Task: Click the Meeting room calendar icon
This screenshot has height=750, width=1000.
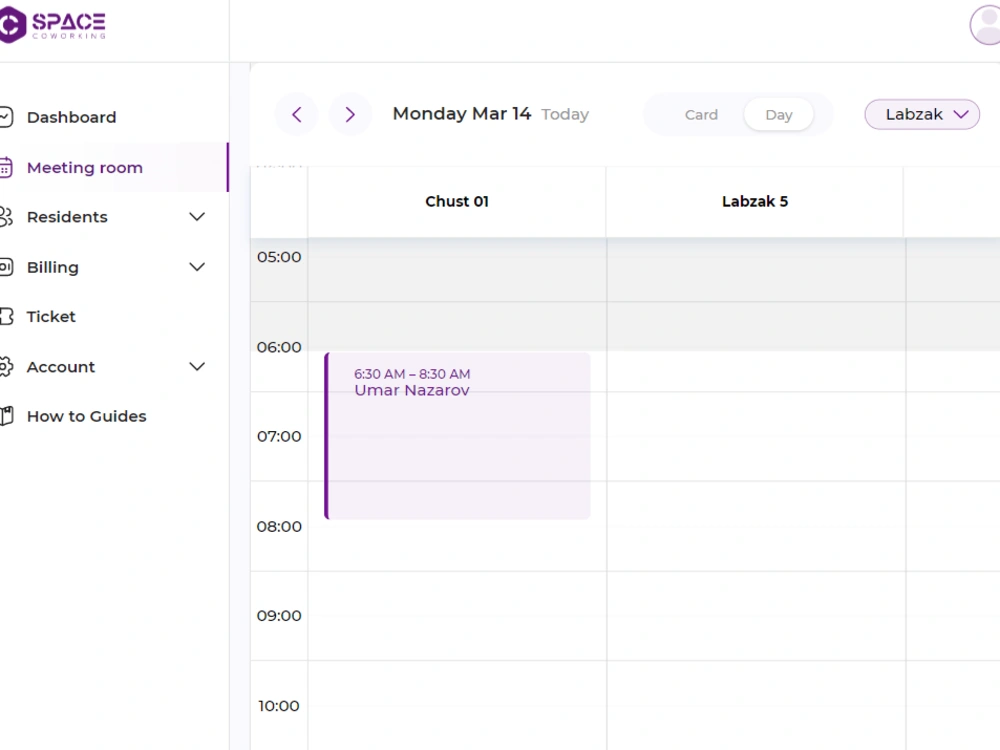Action: [x=5, y=167]
